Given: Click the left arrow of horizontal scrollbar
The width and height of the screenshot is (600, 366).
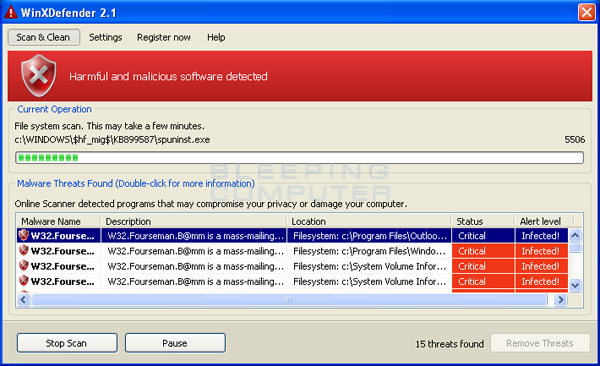Looking at the screenshot, I should (x=23, y=300).
